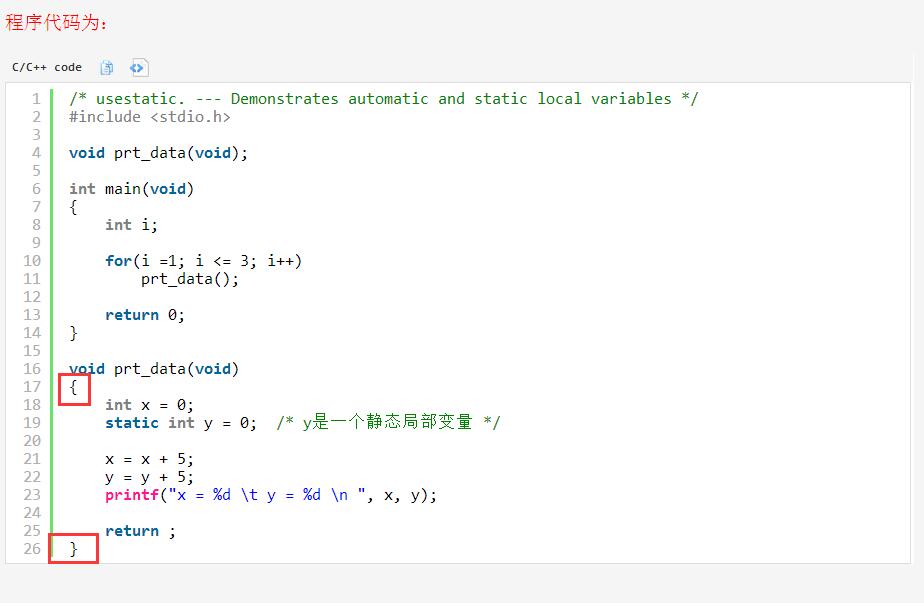The height and width of the screenshot is (603, 924).
Task: Click line number 1 in the gutter
Action: tap(37, 98)
